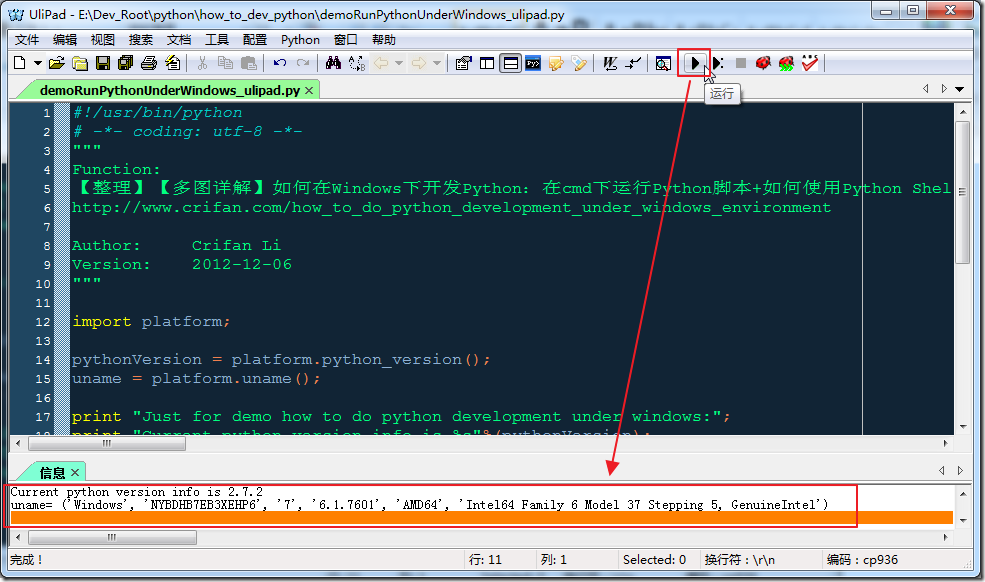Screen dimensions: 985x582
Task: Click the copy icon in toolbar
Action: (225, 63)
